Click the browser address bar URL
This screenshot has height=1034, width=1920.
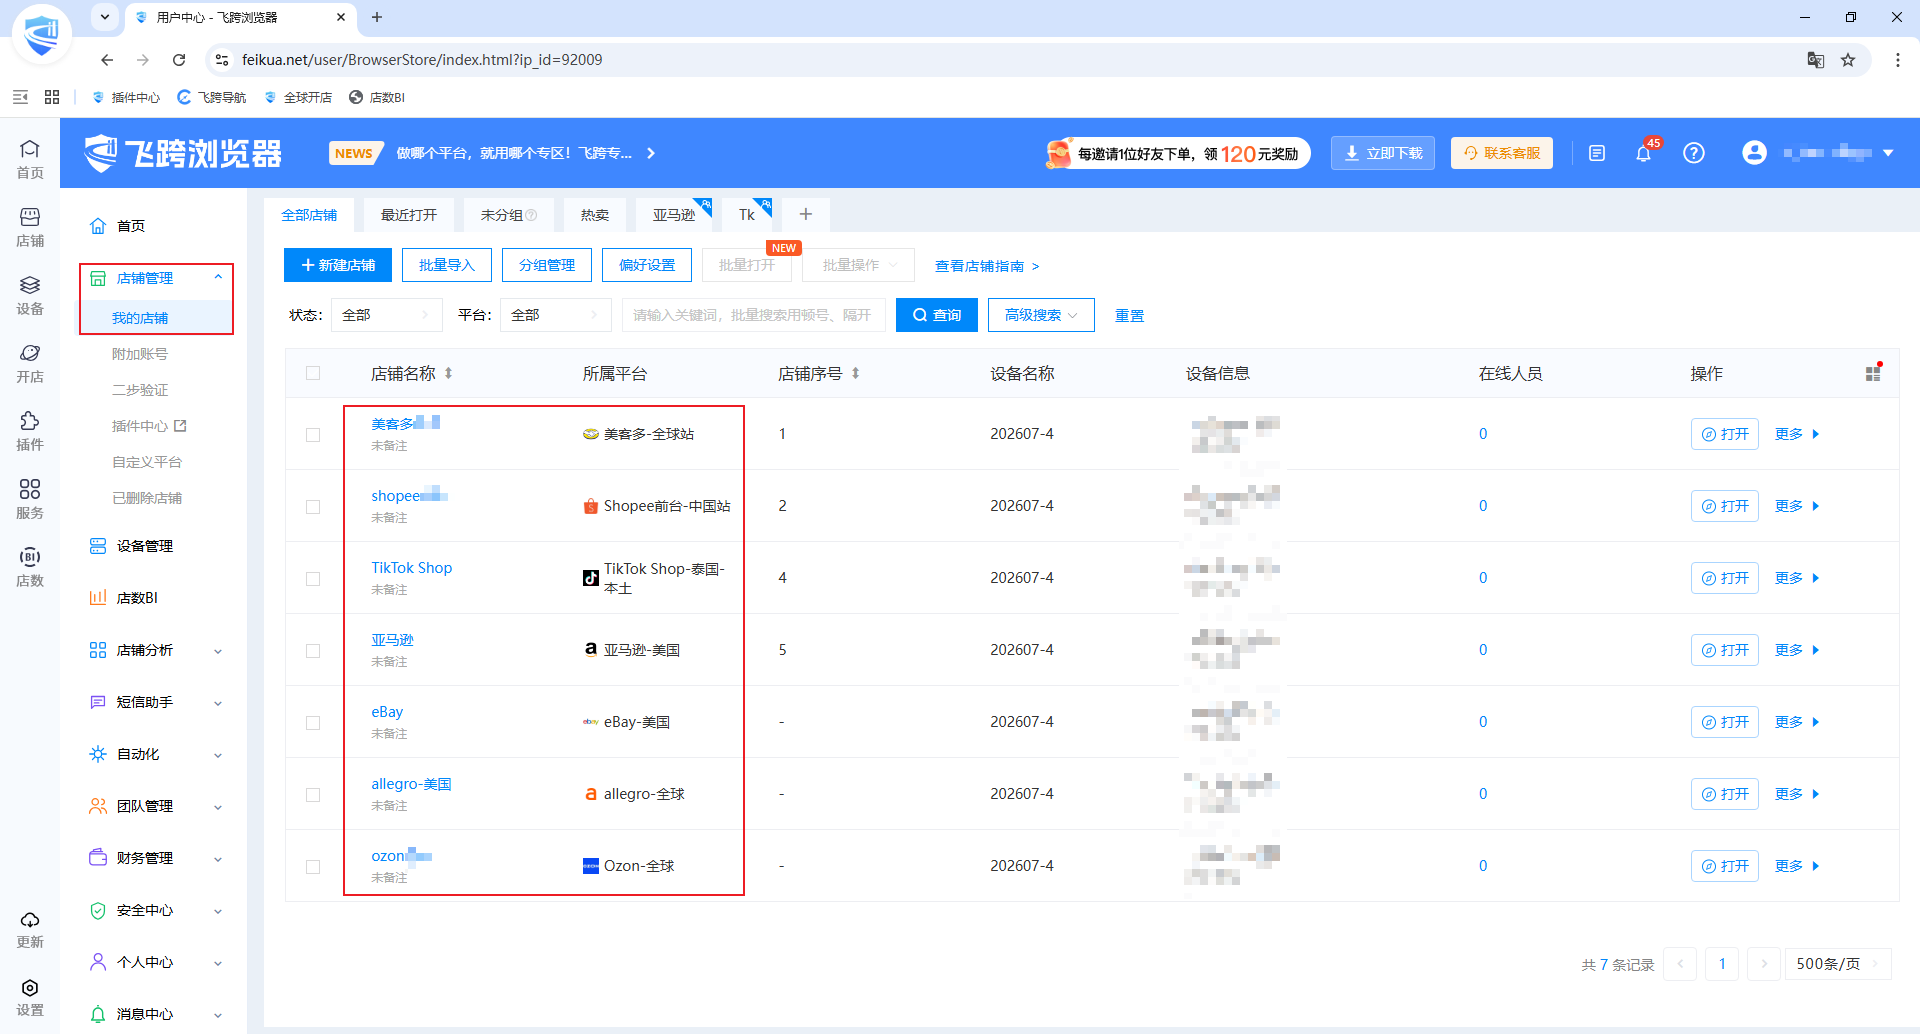pyautogui.click(x=422, y=60)
